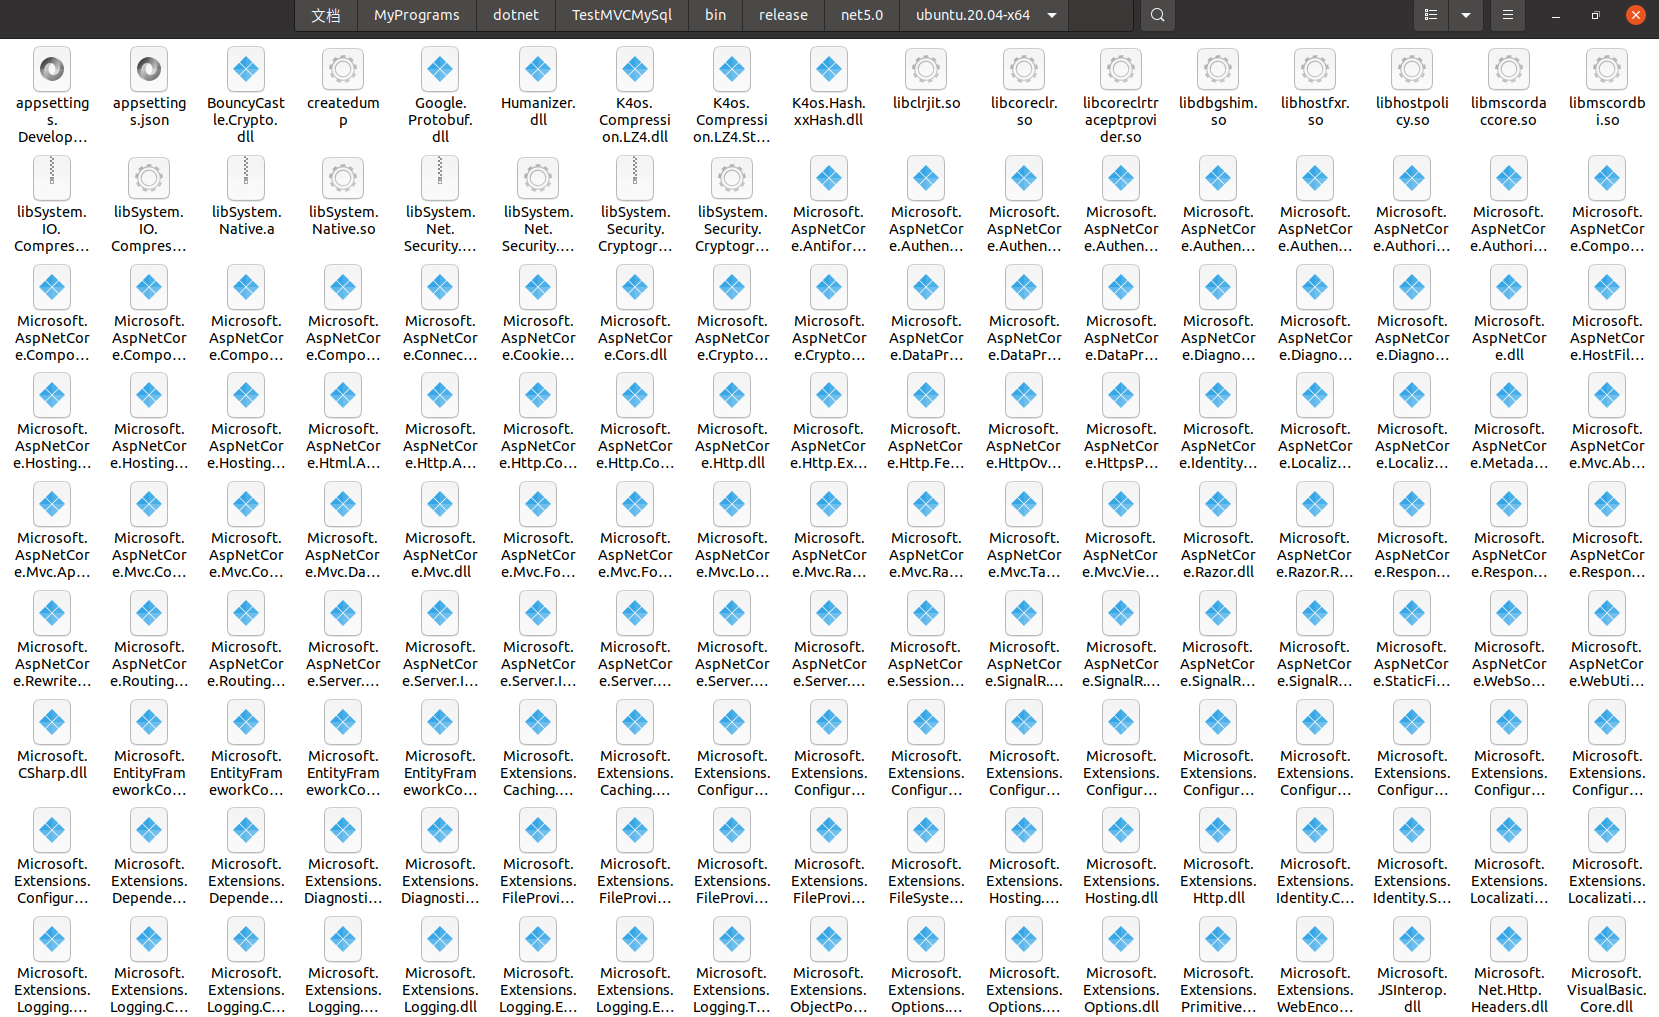Image resolution: width=1659 pixels, height=1017 pixels.
Task: Go to the release path segment
Action: (x=783, y=15)
